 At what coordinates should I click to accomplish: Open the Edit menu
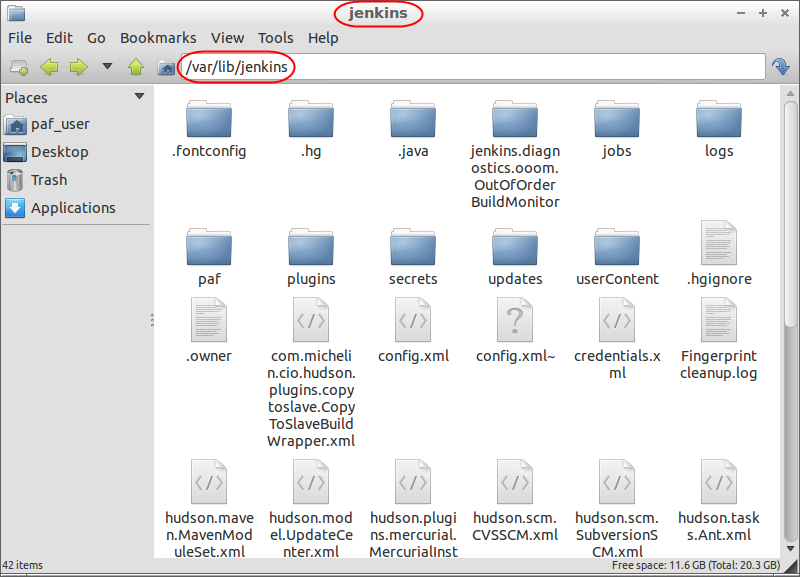pyautogui.click(x=59, y=38)
